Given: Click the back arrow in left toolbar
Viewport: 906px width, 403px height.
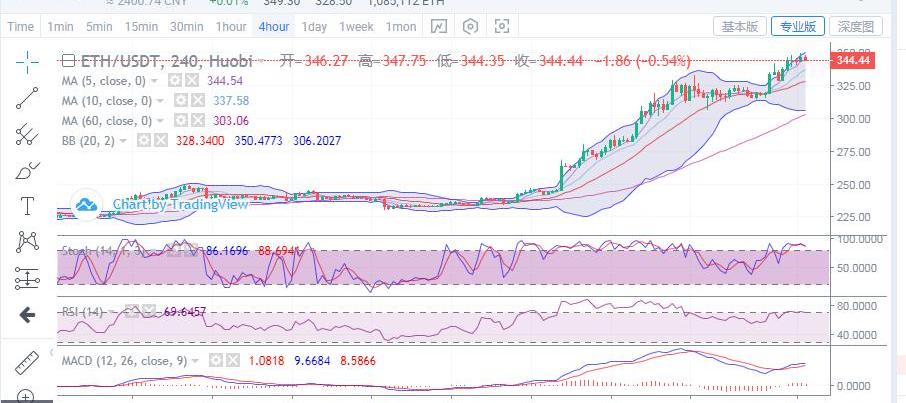Looking at the screenshot, I should [x=27, y=315].
